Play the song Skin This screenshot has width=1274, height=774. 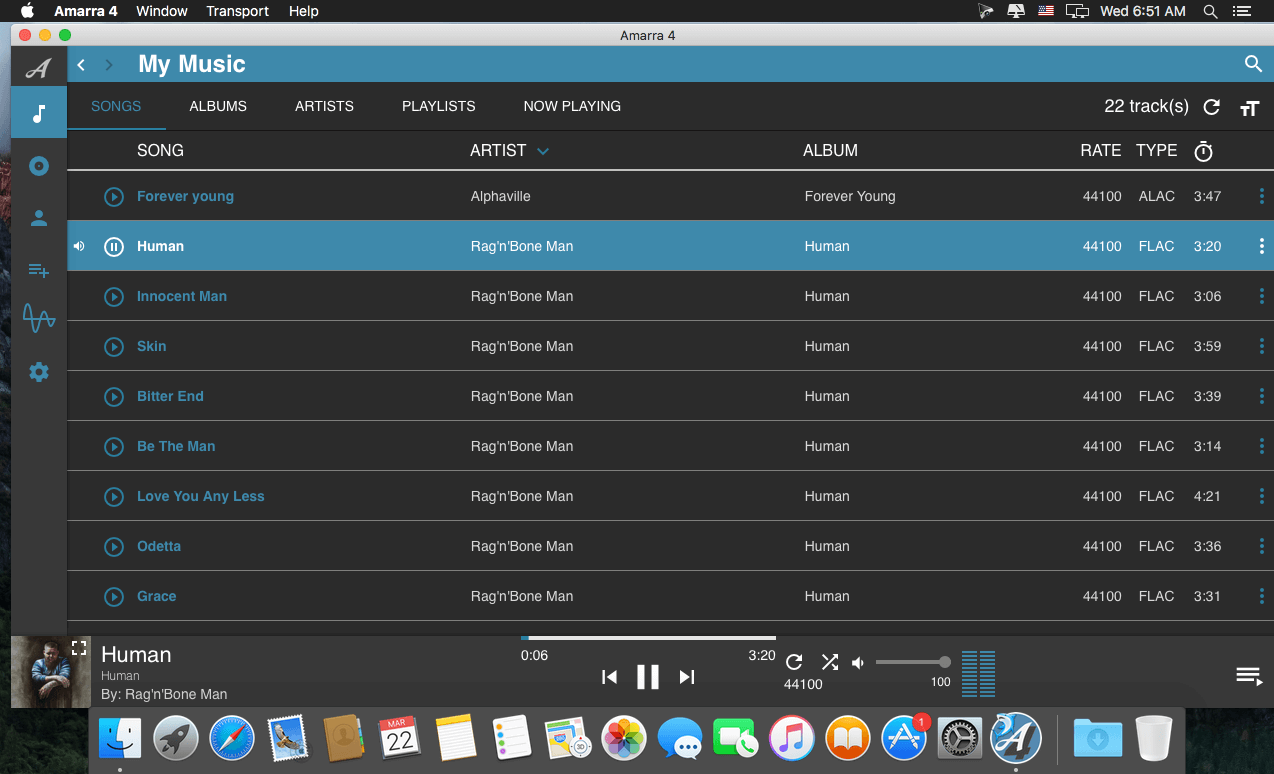coord(114,346)
